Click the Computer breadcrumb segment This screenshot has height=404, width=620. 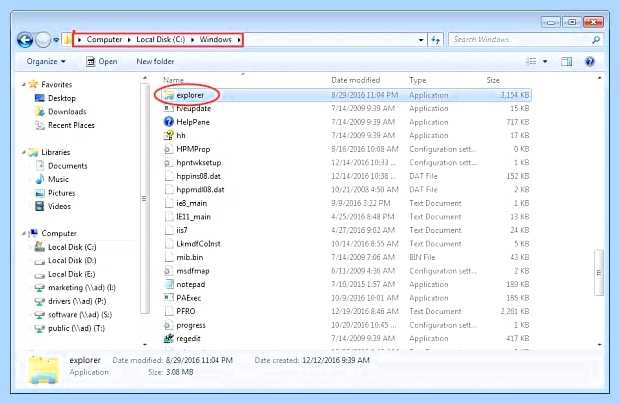point(104,40)
